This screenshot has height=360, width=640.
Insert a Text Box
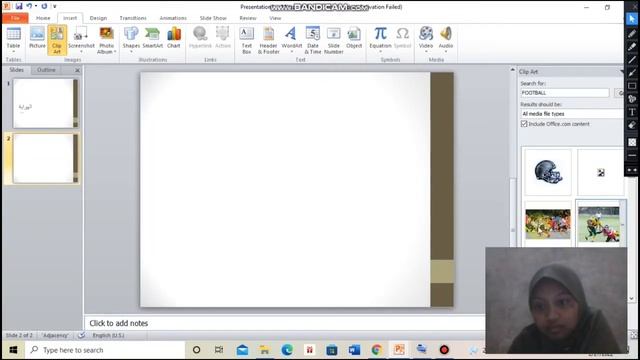[x=247, y=40]
